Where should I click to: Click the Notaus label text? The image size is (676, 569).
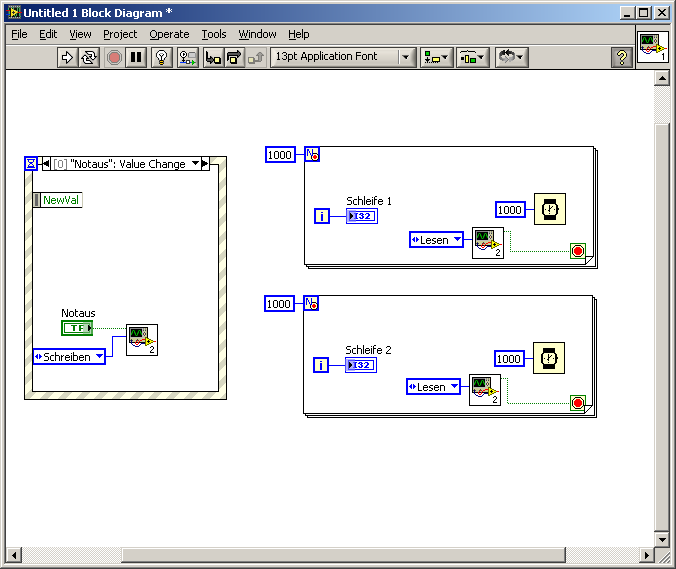click(78, 313)
